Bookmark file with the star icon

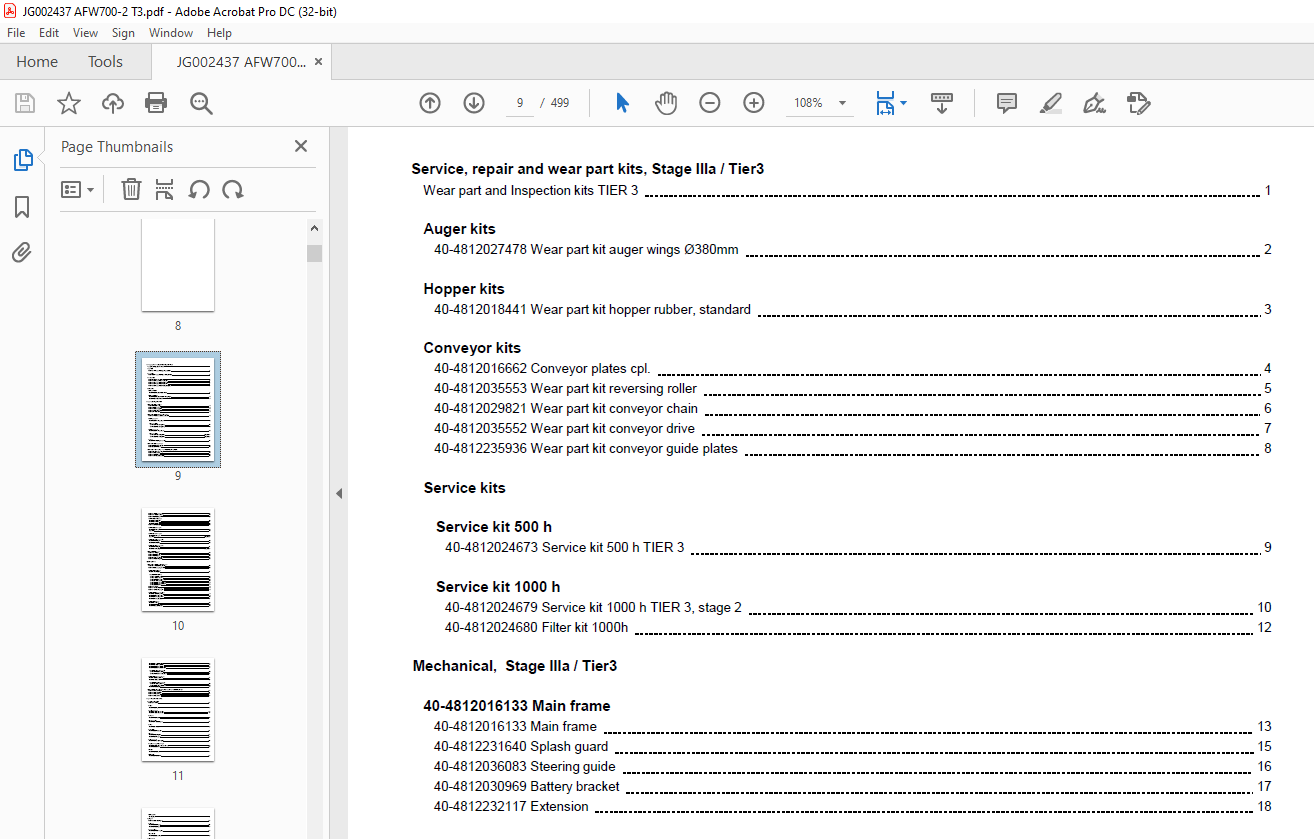(x=68, y=103)
